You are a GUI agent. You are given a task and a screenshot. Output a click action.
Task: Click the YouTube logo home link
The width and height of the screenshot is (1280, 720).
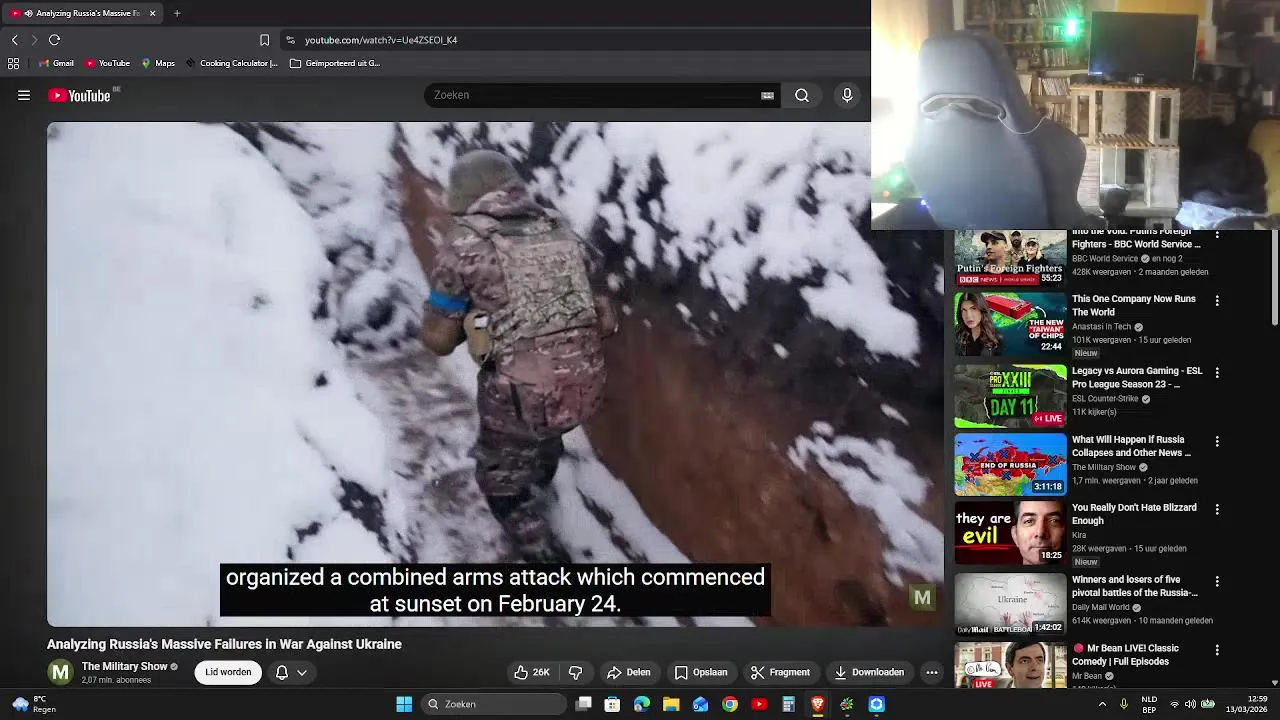pyautogui.click(x=79, y=95)
